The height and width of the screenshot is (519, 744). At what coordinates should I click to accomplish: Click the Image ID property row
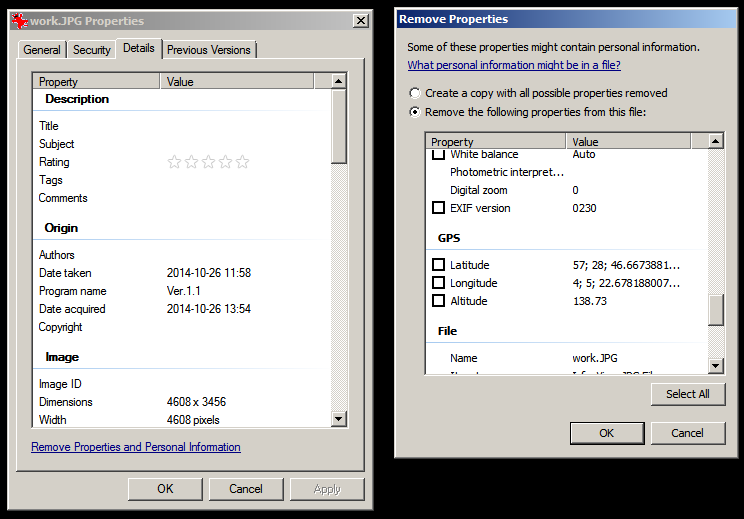182,384
